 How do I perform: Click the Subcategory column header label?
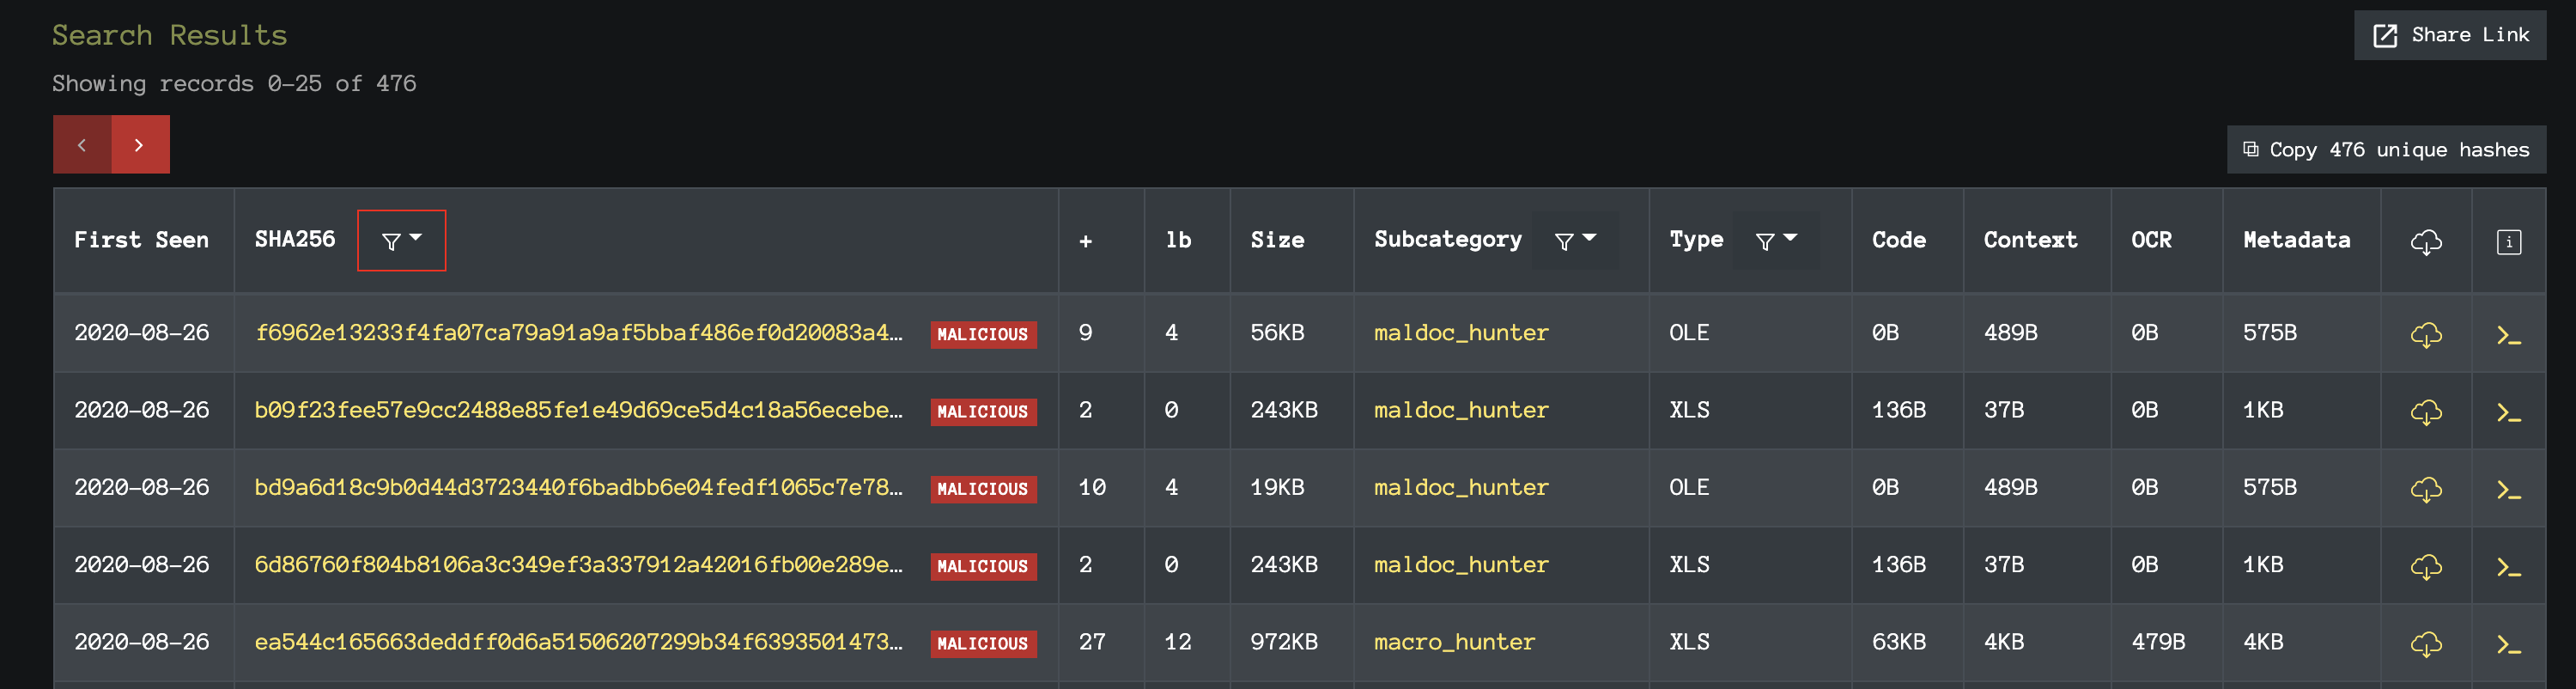(x=1447, y=240)
